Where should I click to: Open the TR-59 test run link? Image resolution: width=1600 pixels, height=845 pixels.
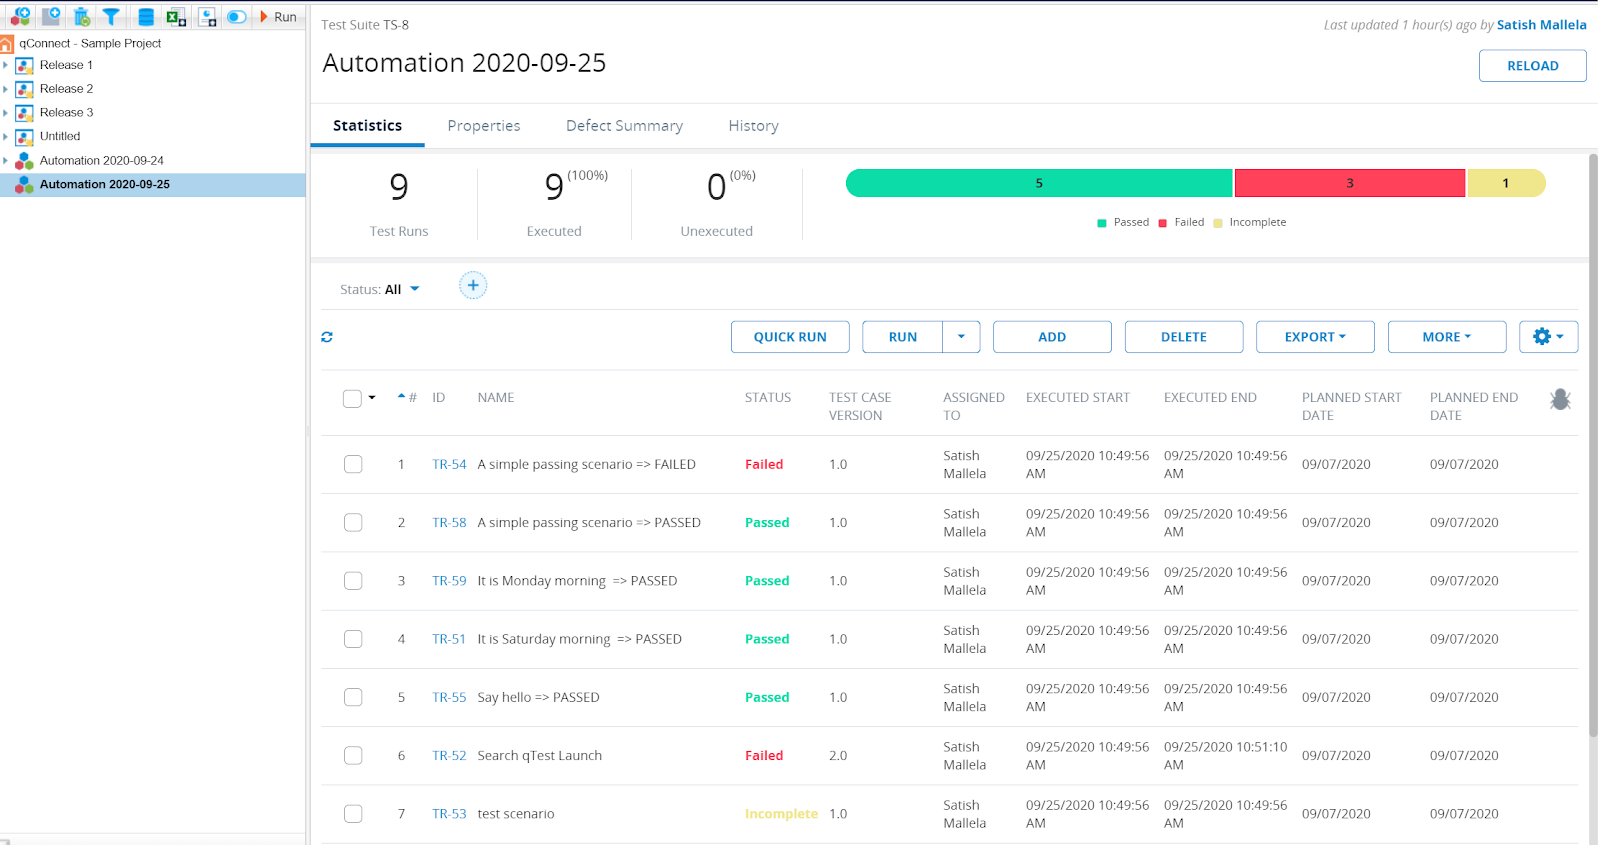coord(449,581)
